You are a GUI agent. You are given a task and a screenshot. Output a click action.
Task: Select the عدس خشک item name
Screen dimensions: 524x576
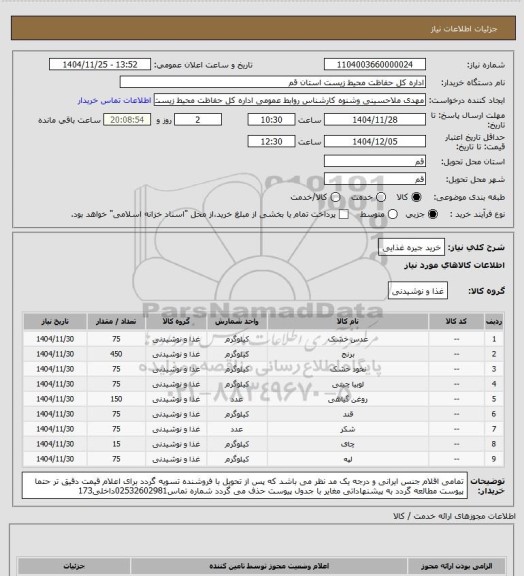click(x=348, y=339)
